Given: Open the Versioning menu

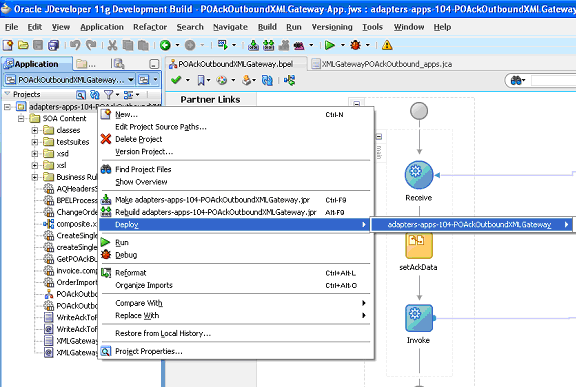Looking at the screenshot, I should point(332,27).
